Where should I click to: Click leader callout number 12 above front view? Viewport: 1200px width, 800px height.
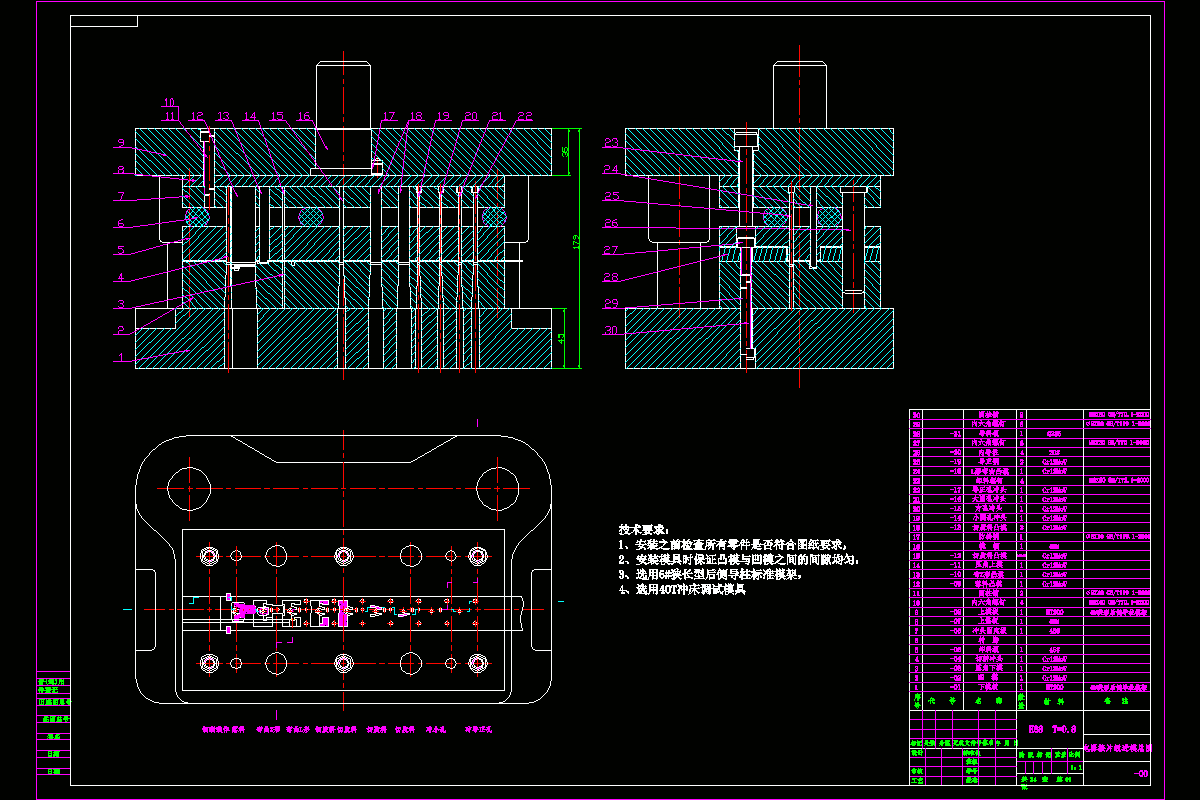pyautogui.click(x=196, y=117)
